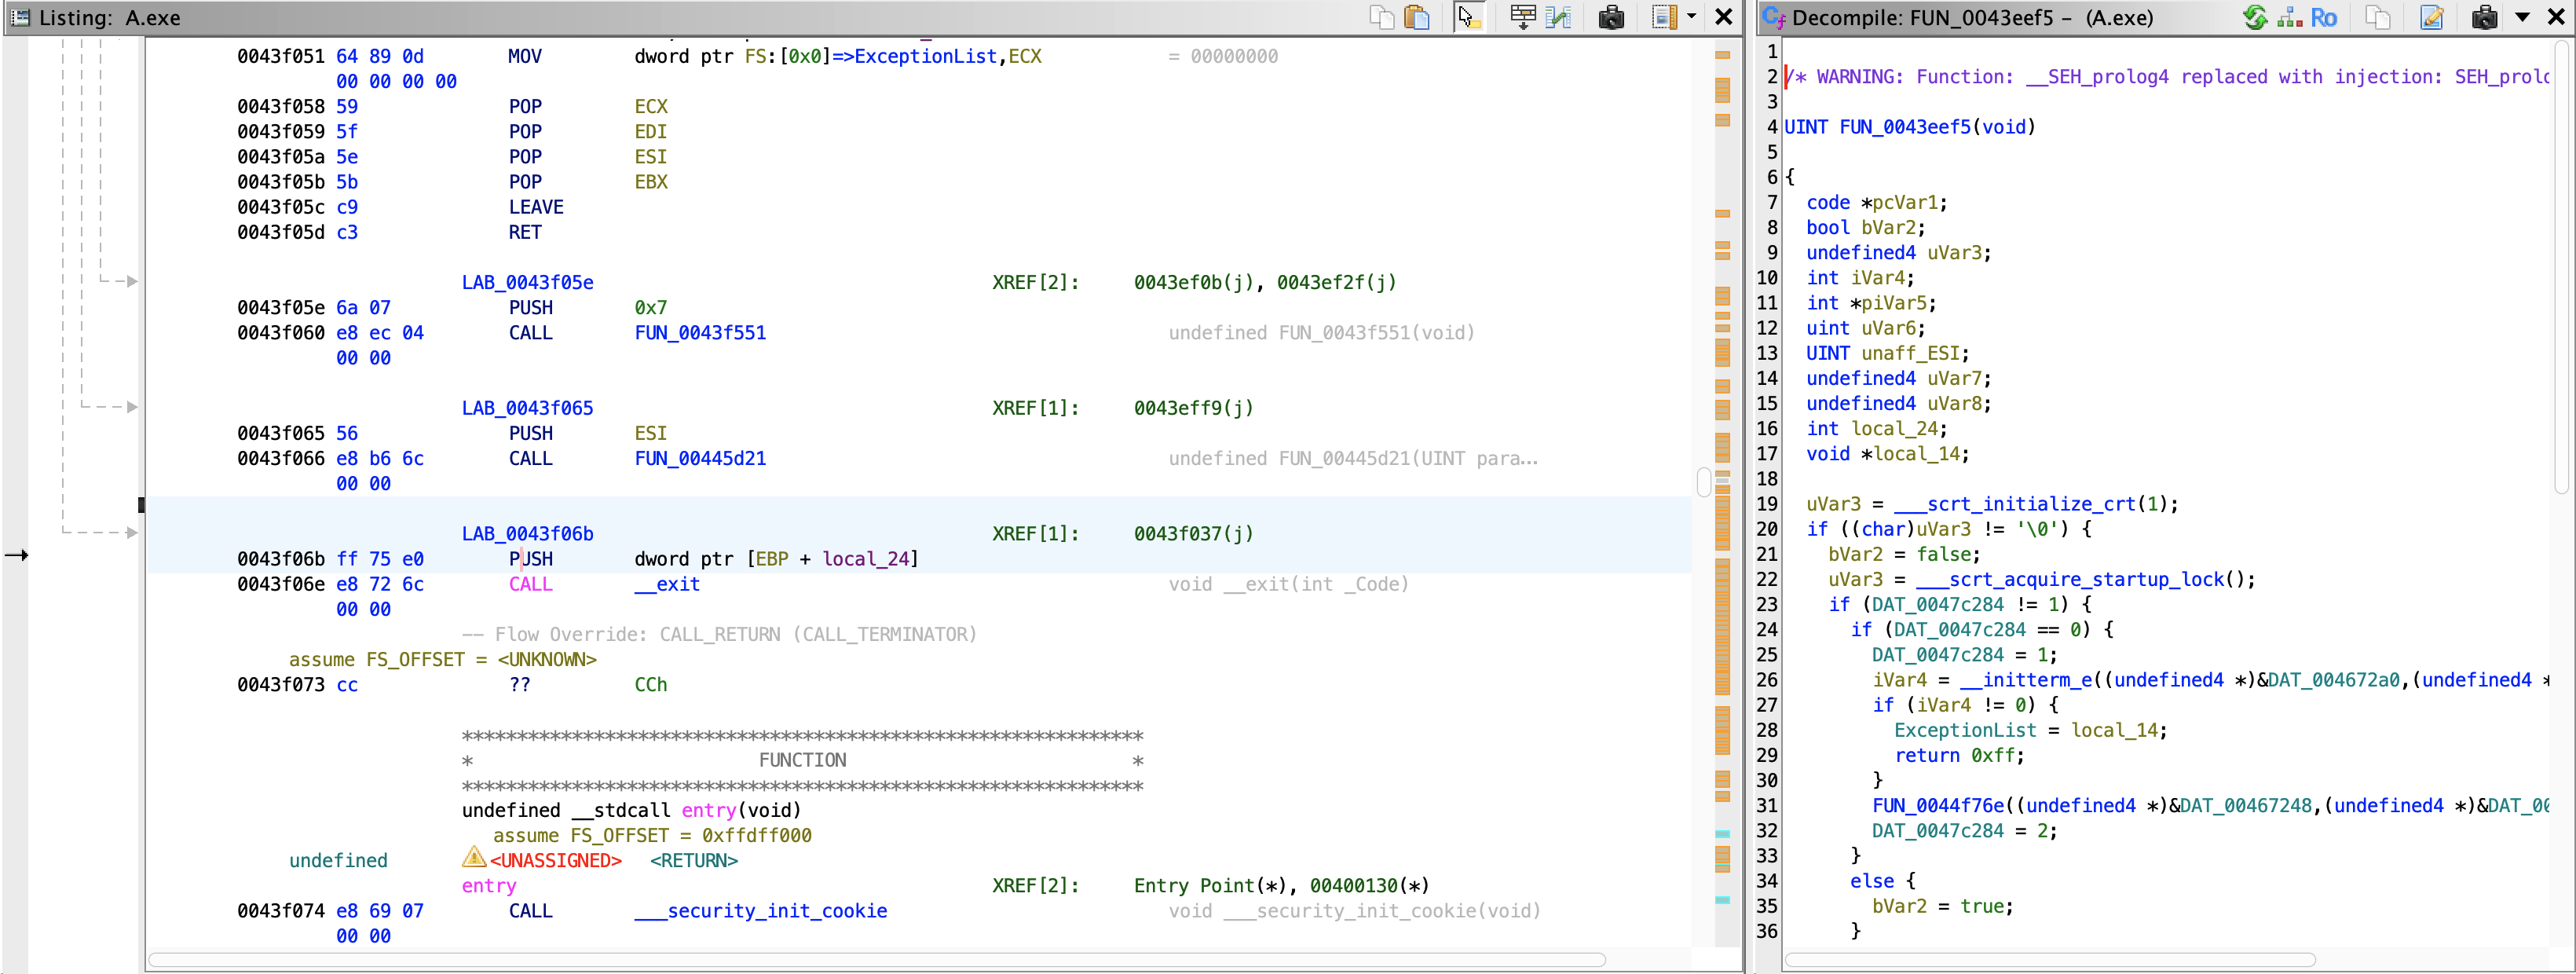Open the Decompile export edit icon
This screenshot has height=974, width=2576.
click(x=2431, y=17)
